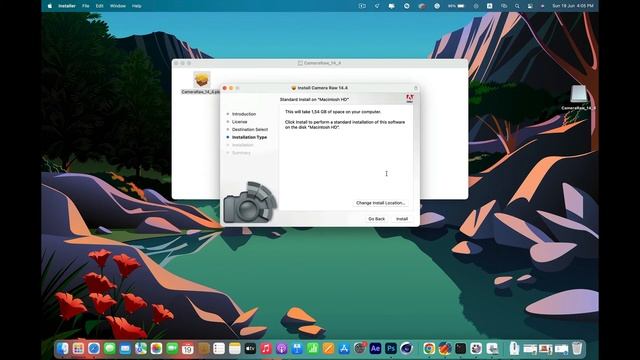Launch Adobe Photoshop from Dock
The height and width of the screenshot is (360, 640).
[x=391, y=348]
